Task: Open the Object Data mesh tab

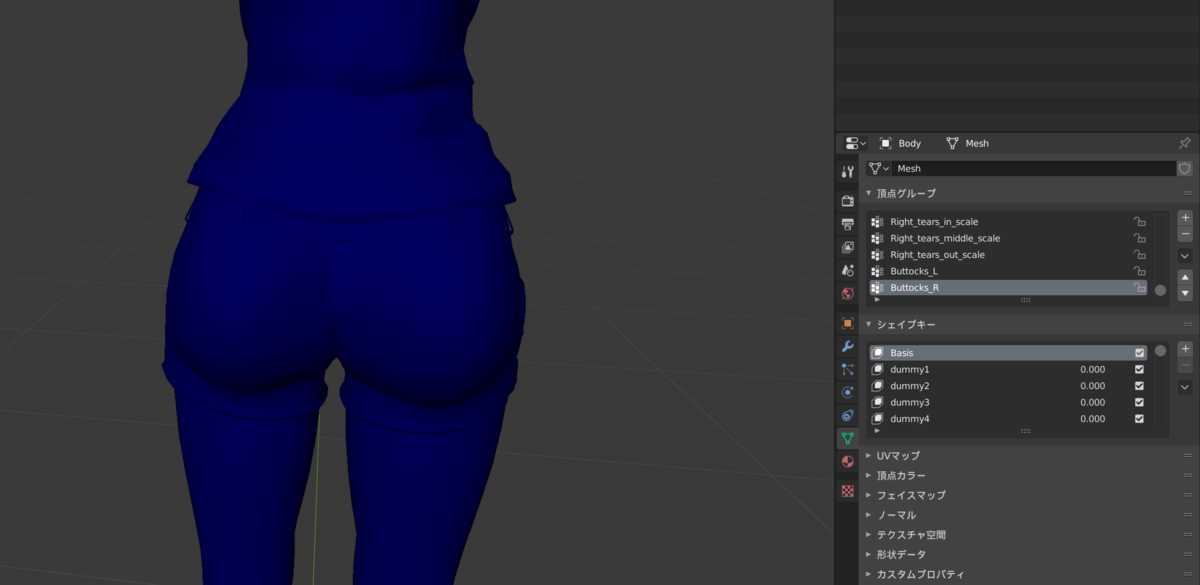Action: coord(847,438)
